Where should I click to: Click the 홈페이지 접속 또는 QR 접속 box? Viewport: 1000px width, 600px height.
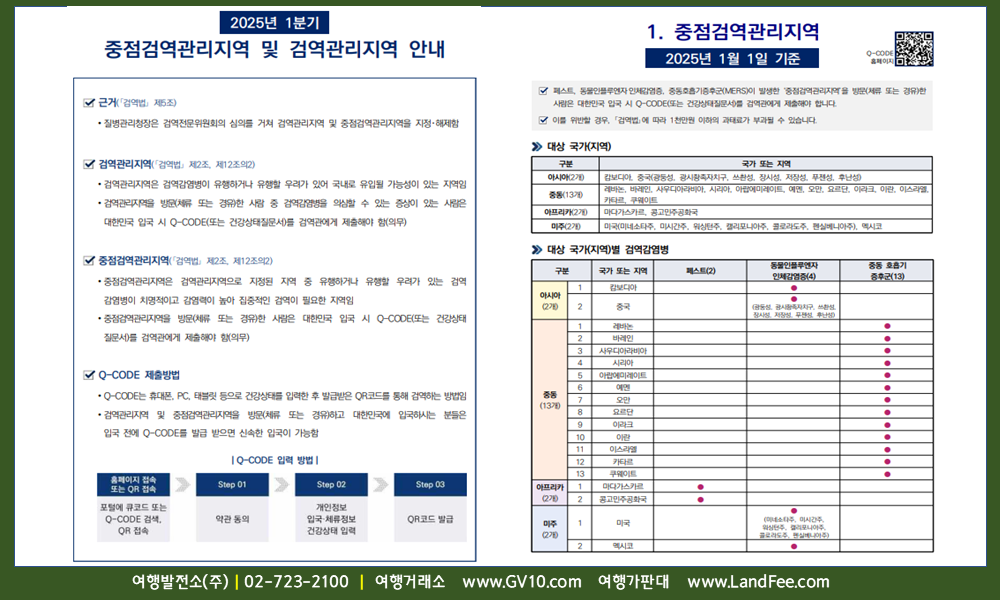133,484
